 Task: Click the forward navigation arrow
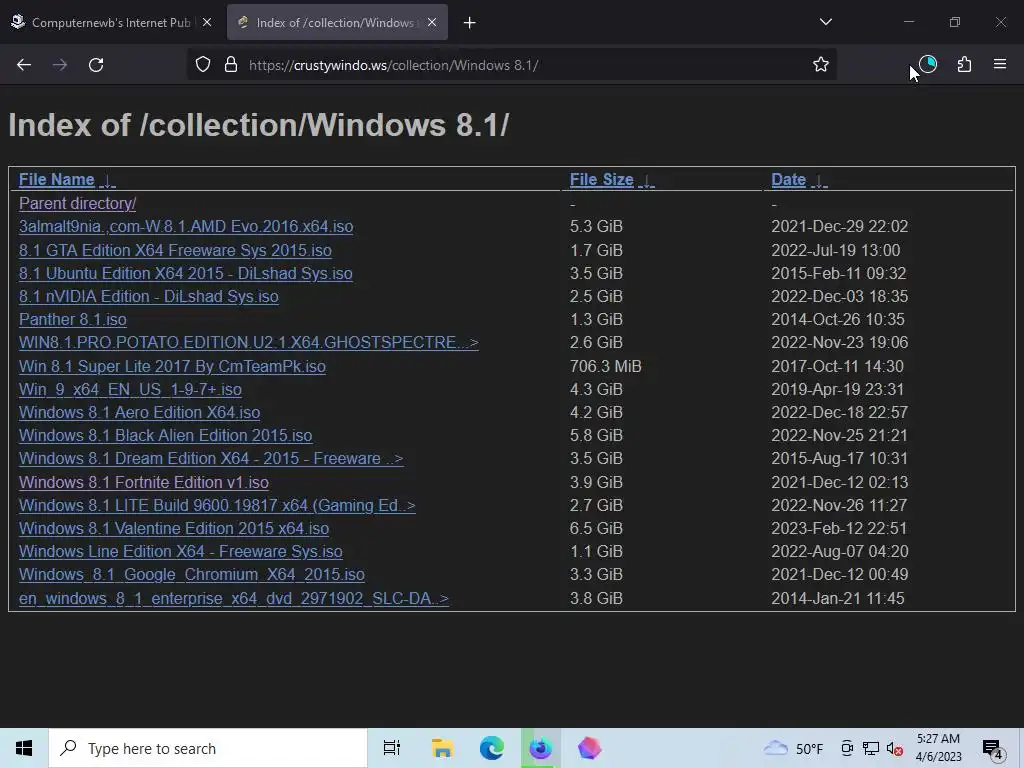[60, 65]
